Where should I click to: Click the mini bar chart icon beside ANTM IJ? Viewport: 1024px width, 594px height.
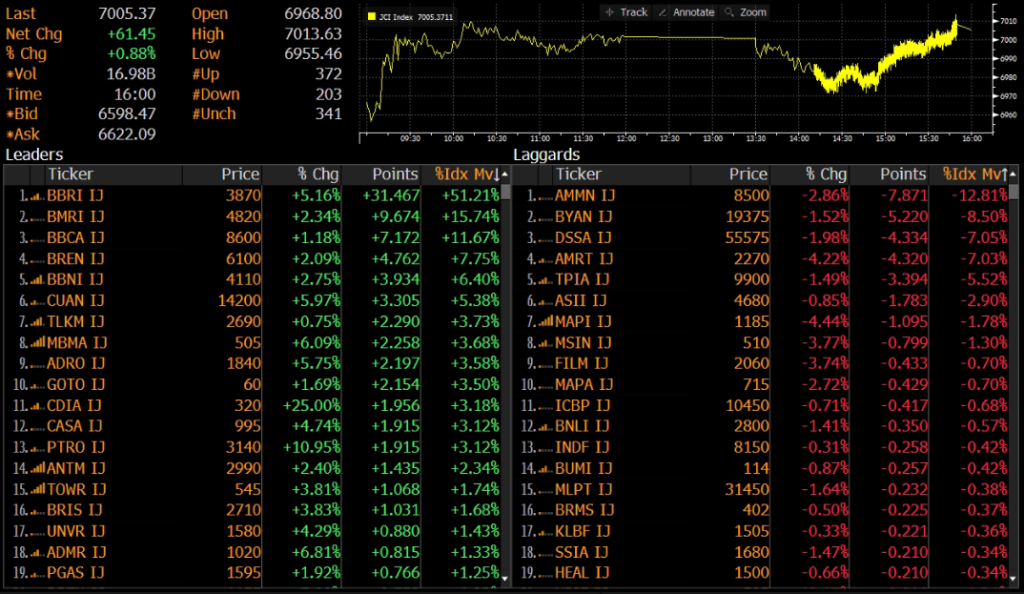tap(37, 469)
